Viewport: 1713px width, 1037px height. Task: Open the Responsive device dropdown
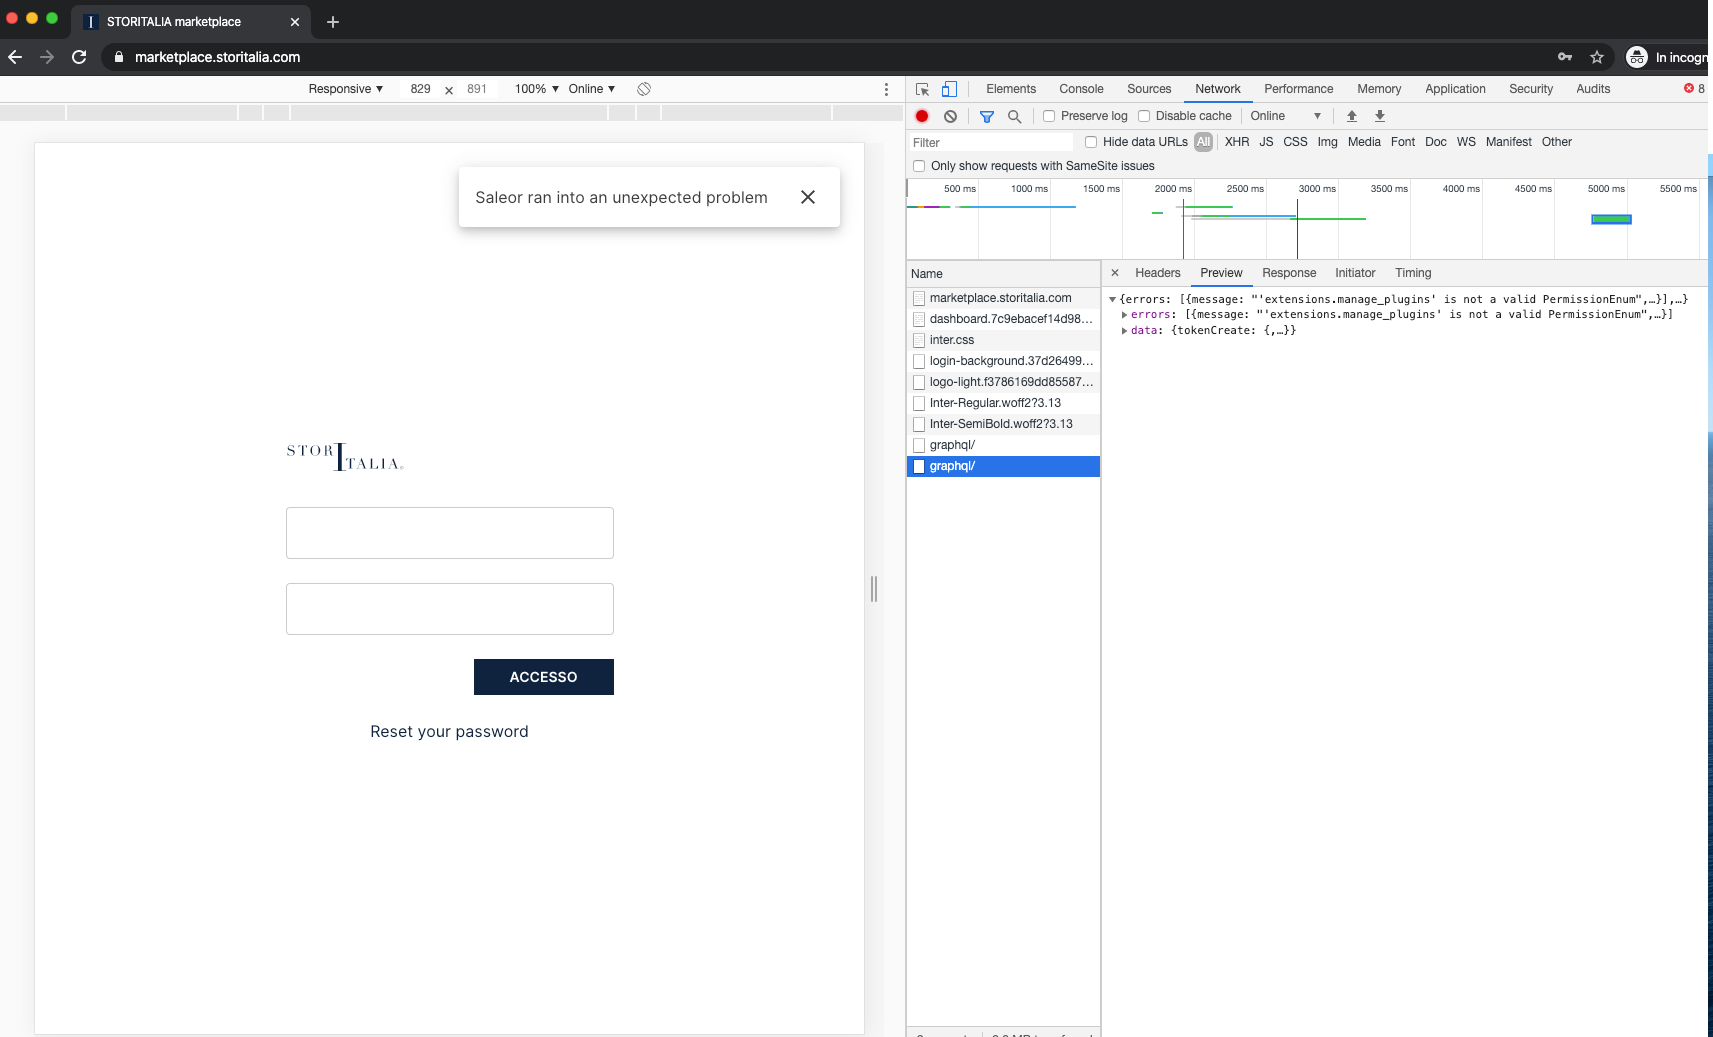point(344,89)
